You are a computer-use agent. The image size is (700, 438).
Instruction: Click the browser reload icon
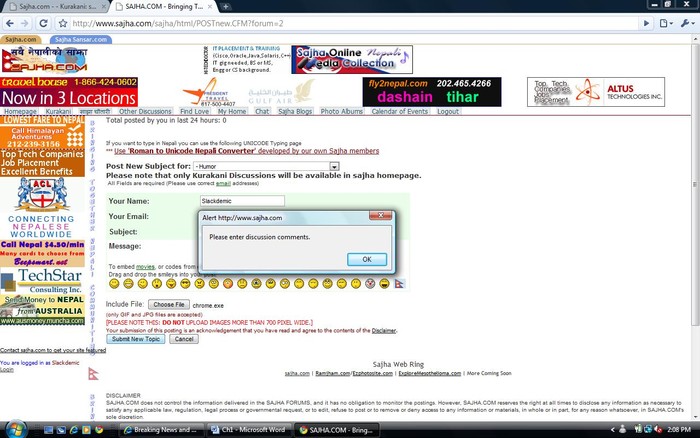point(54,22)
